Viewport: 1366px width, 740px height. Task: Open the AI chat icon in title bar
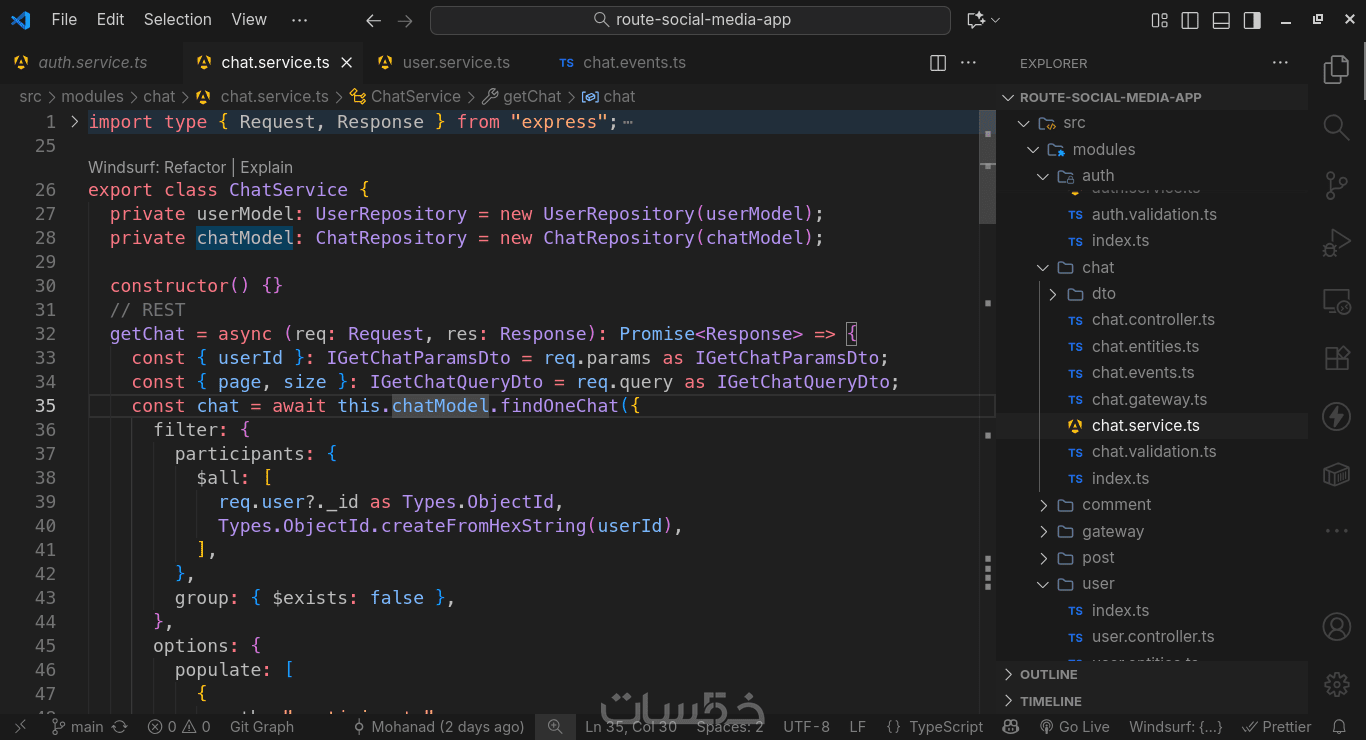click(976, 20)
